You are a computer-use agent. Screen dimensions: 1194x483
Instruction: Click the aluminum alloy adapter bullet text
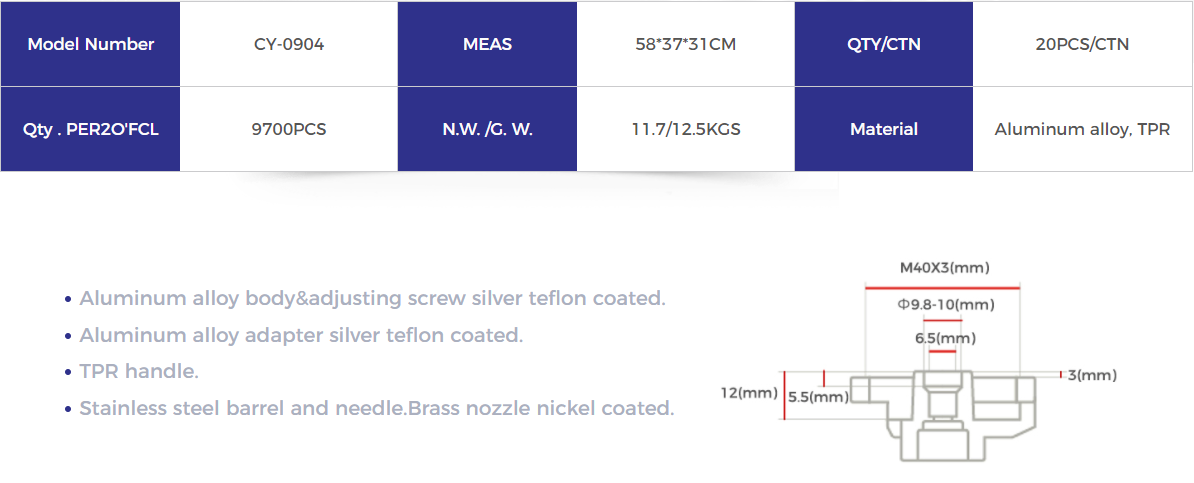pyautogui.click(x=301, y=334)
